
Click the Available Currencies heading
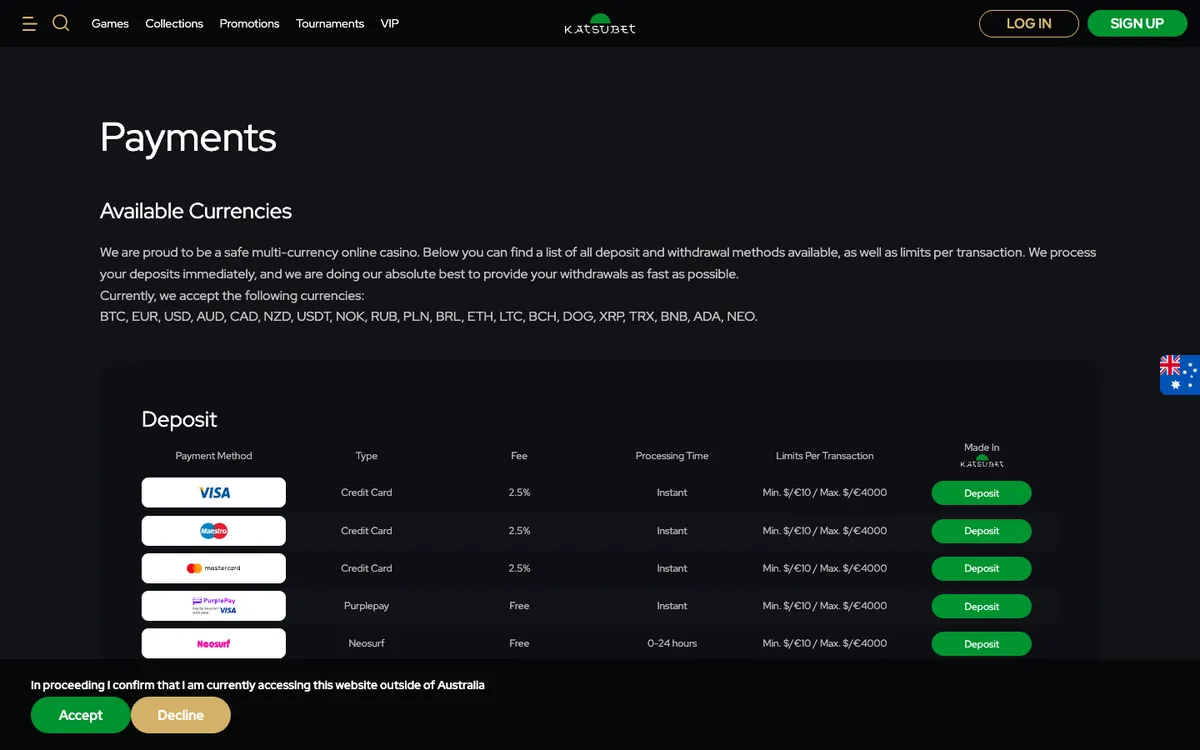coord(196,211)
